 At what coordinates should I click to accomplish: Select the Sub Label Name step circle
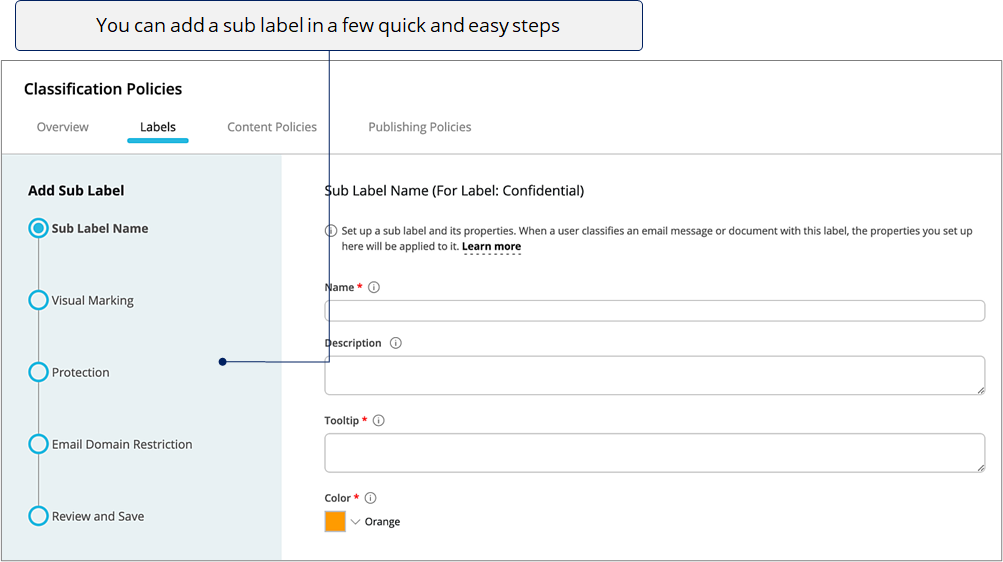[38, 228]
